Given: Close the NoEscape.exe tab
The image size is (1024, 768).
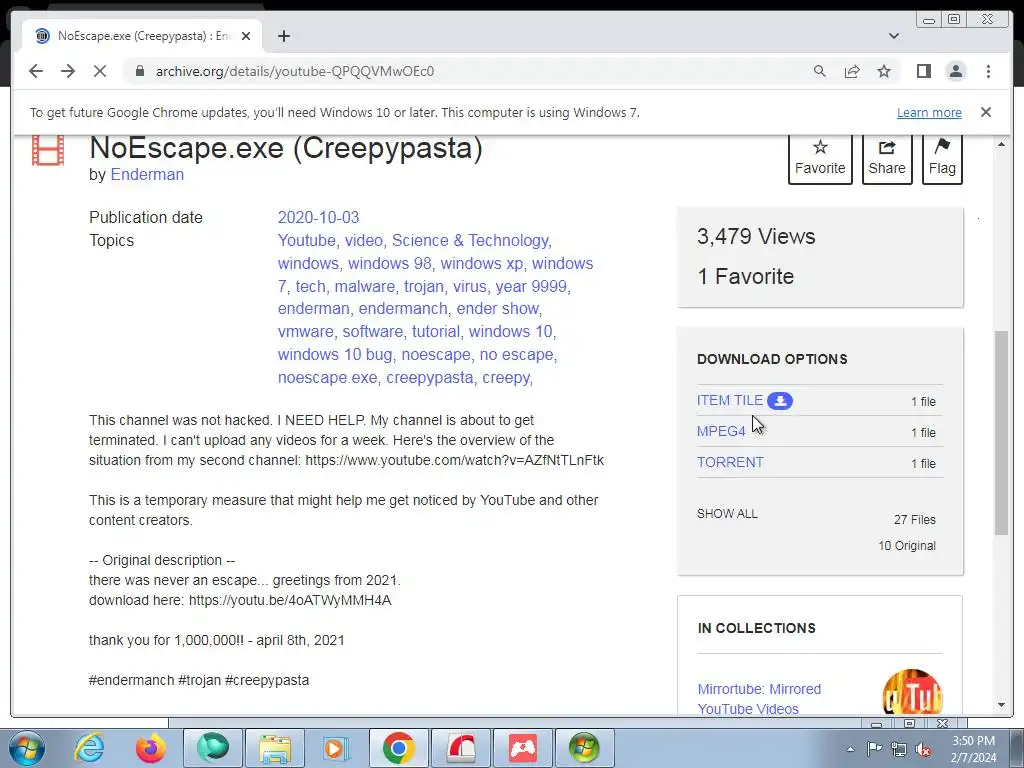Looking at the screenshot, I should point(246,36).
